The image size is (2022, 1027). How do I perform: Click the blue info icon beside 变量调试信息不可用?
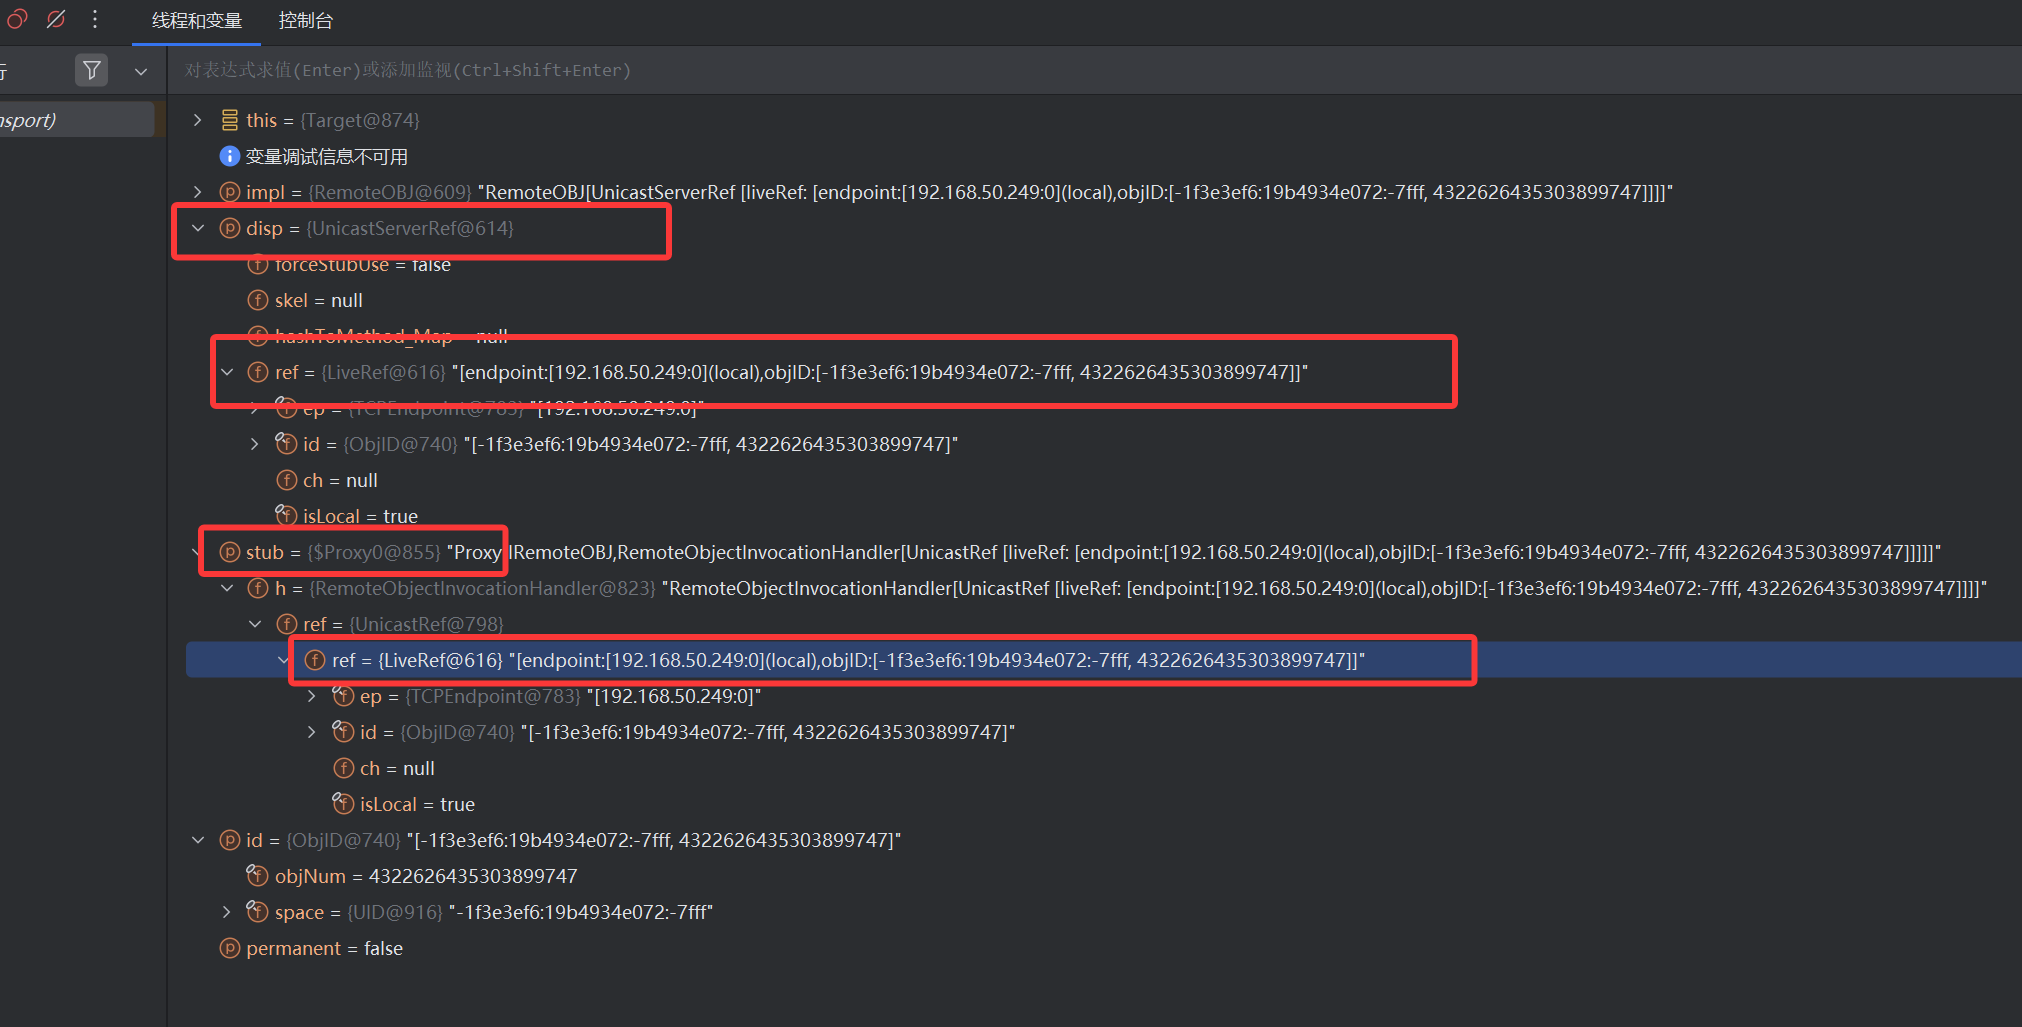(x=229, y=156)
